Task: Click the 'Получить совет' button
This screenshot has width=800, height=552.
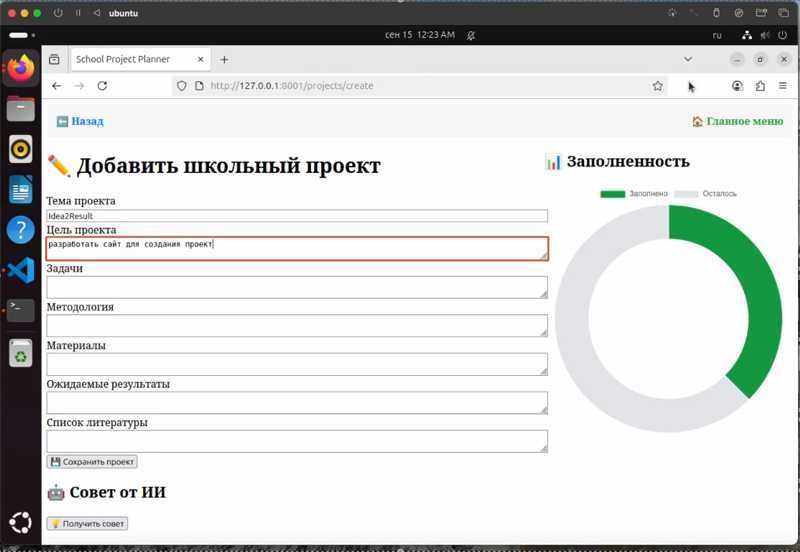Action: coord(88,523)
